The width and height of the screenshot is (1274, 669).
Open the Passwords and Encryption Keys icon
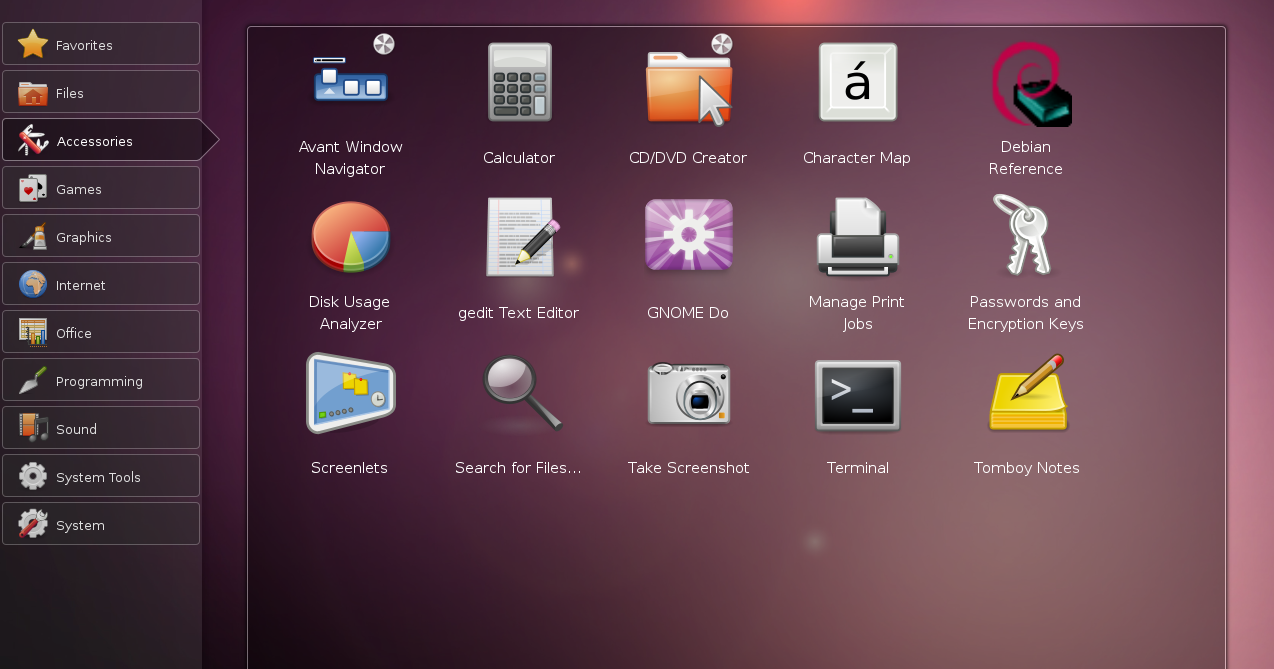1022,235
